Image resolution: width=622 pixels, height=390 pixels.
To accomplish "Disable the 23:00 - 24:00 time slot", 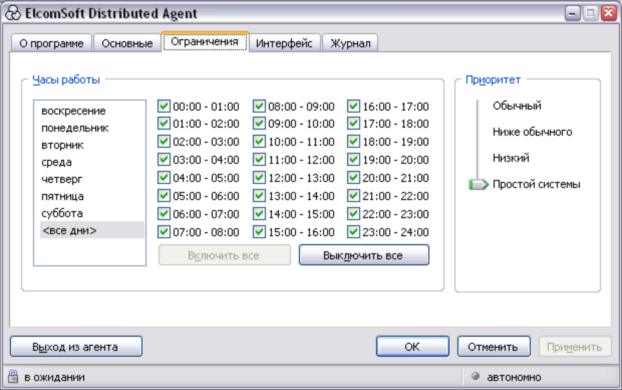I will point(353,232).
